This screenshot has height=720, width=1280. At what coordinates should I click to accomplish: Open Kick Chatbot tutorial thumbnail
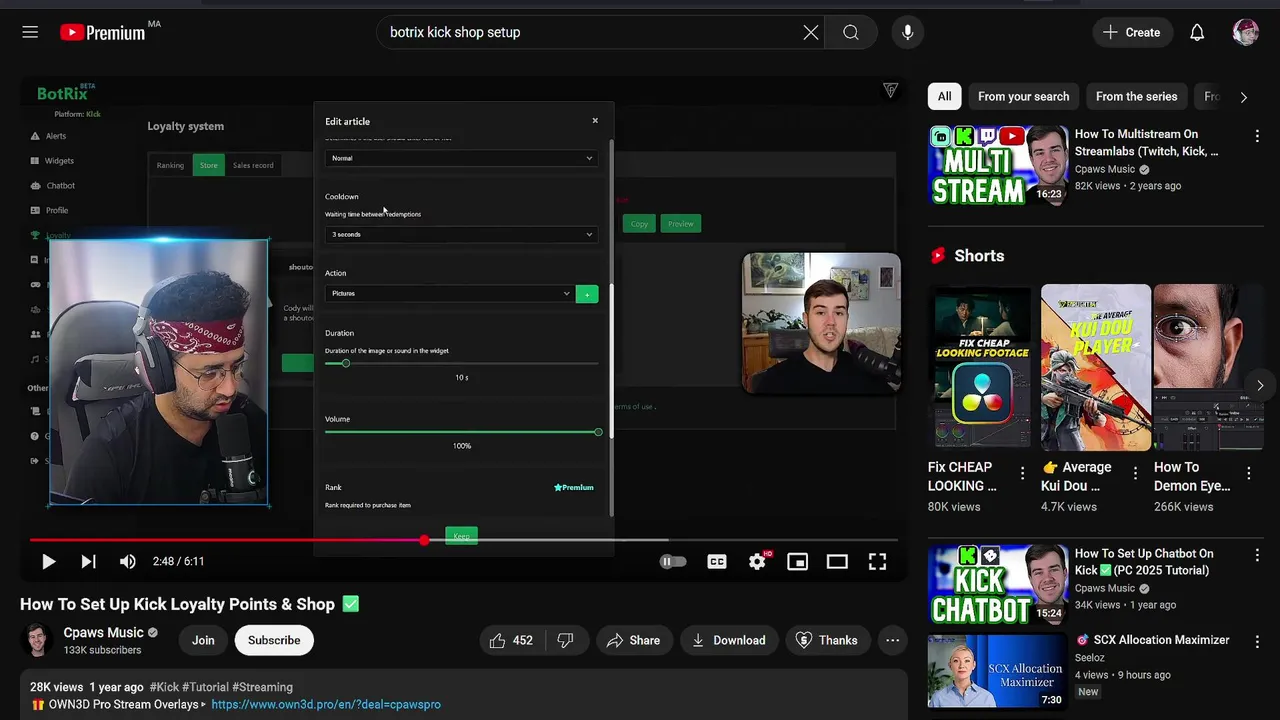click(998, 585)
